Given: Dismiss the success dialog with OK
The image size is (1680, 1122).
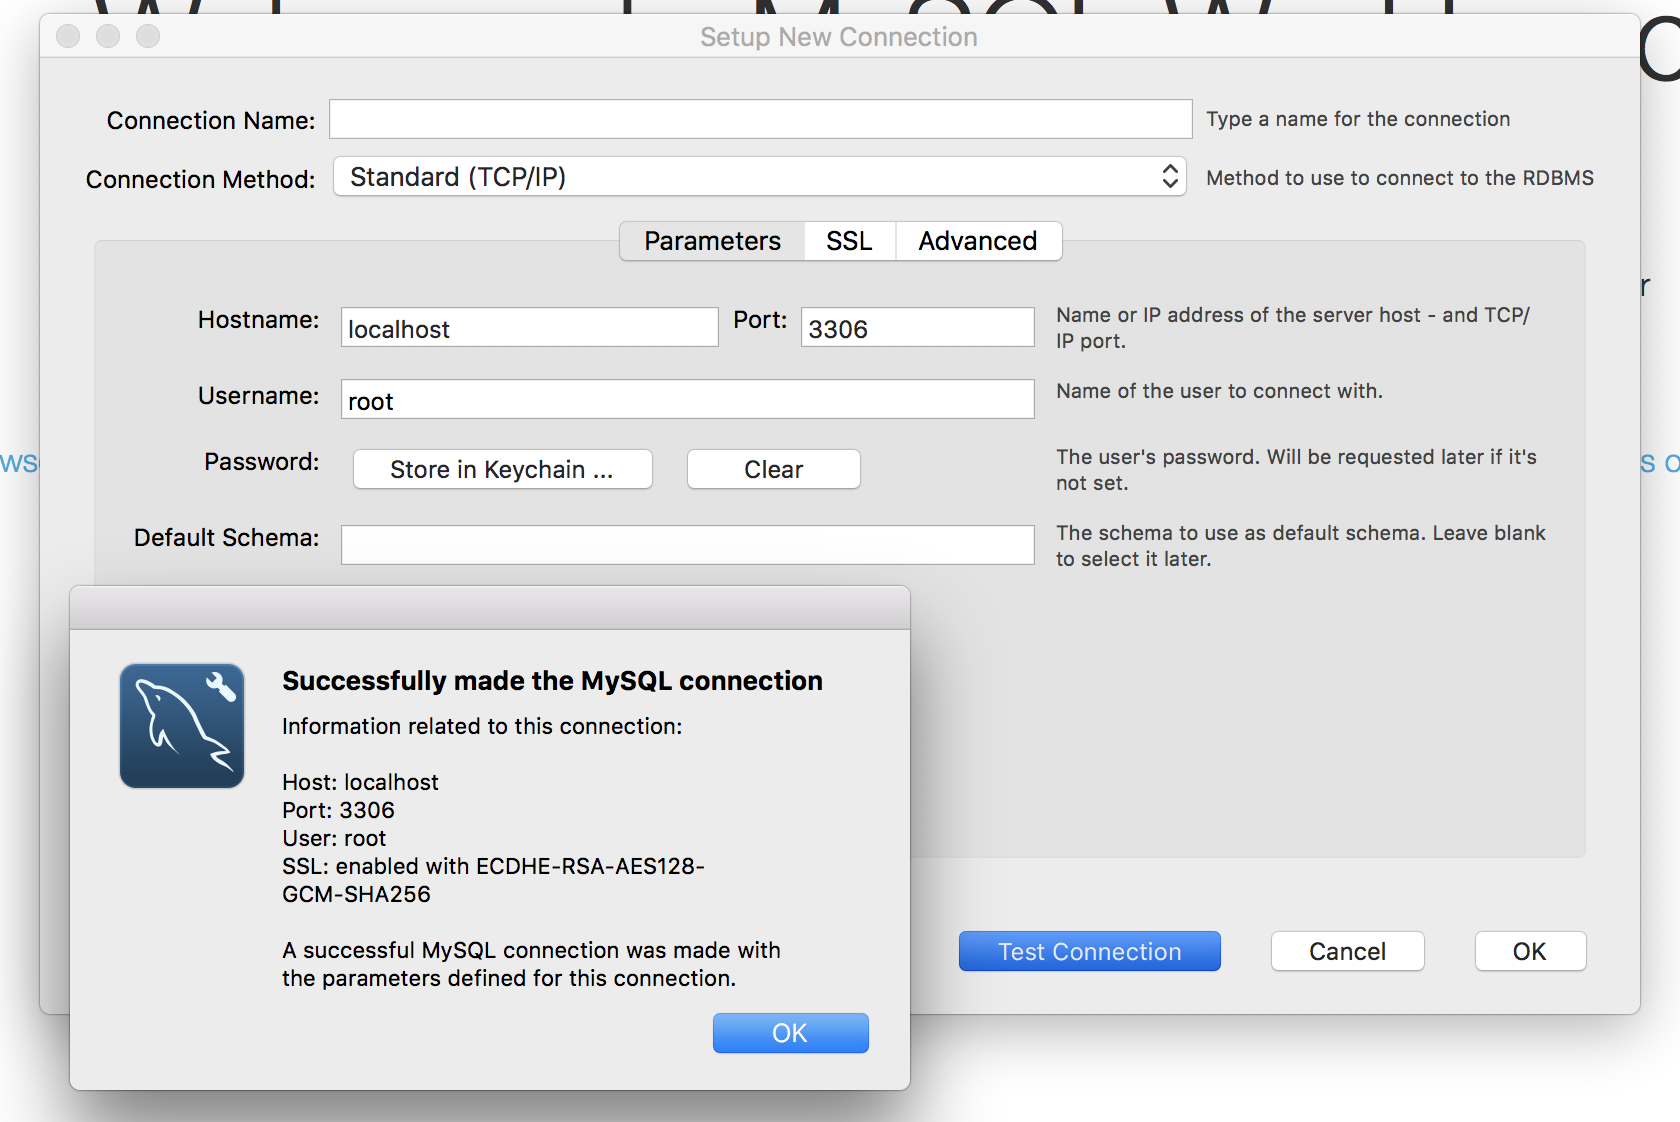Looking at the screenshot, I should 790,1033.
